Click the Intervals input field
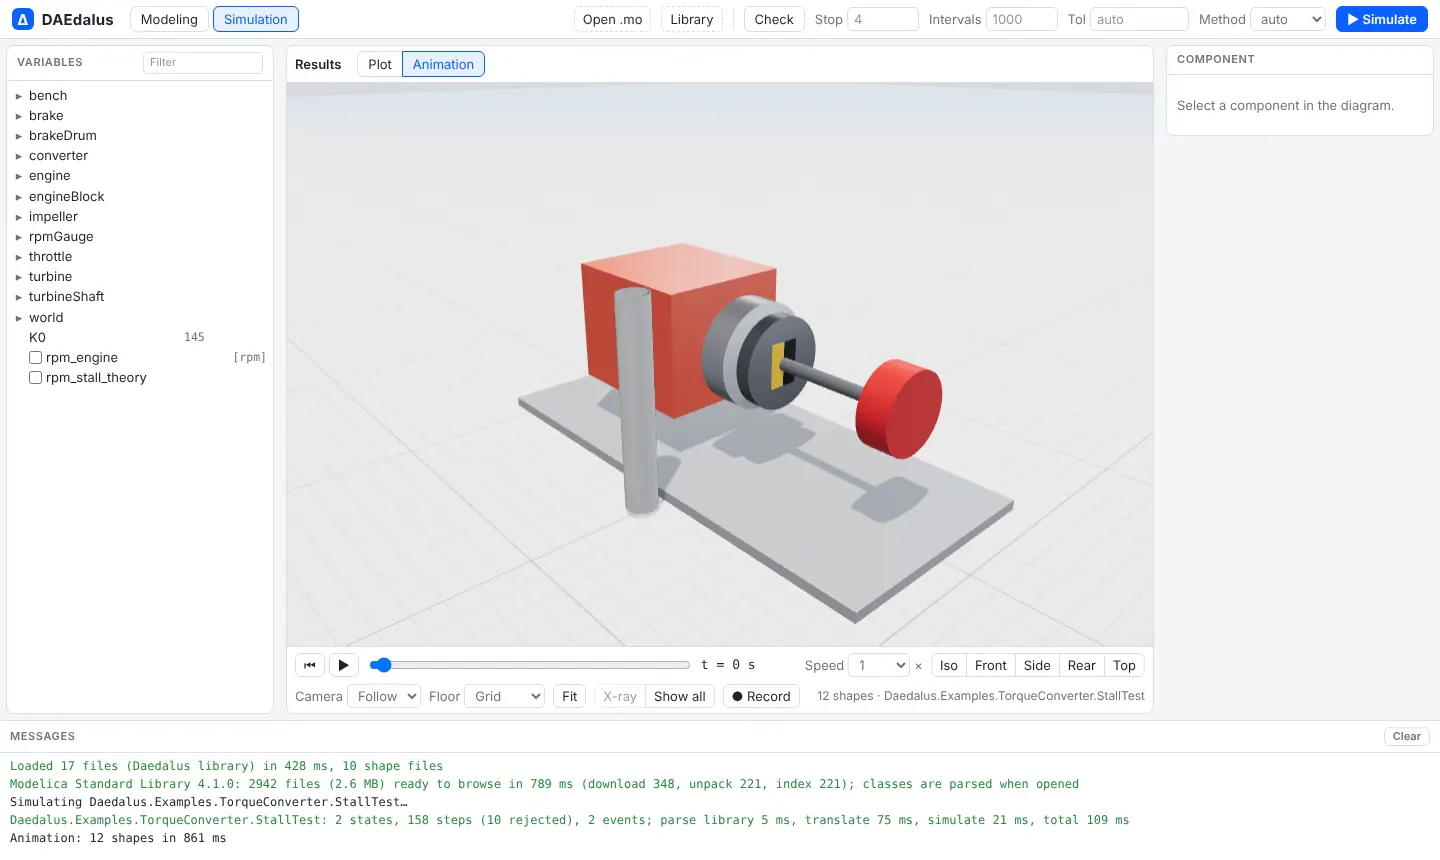The height and width of the screenshot is (860, 1440). click(1022, 19)
